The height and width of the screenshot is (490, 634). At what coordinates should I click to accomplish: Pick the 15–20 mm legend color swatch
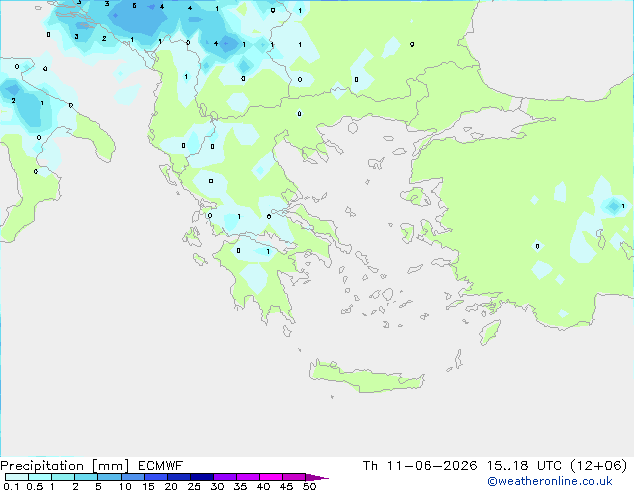pos(156,477)
